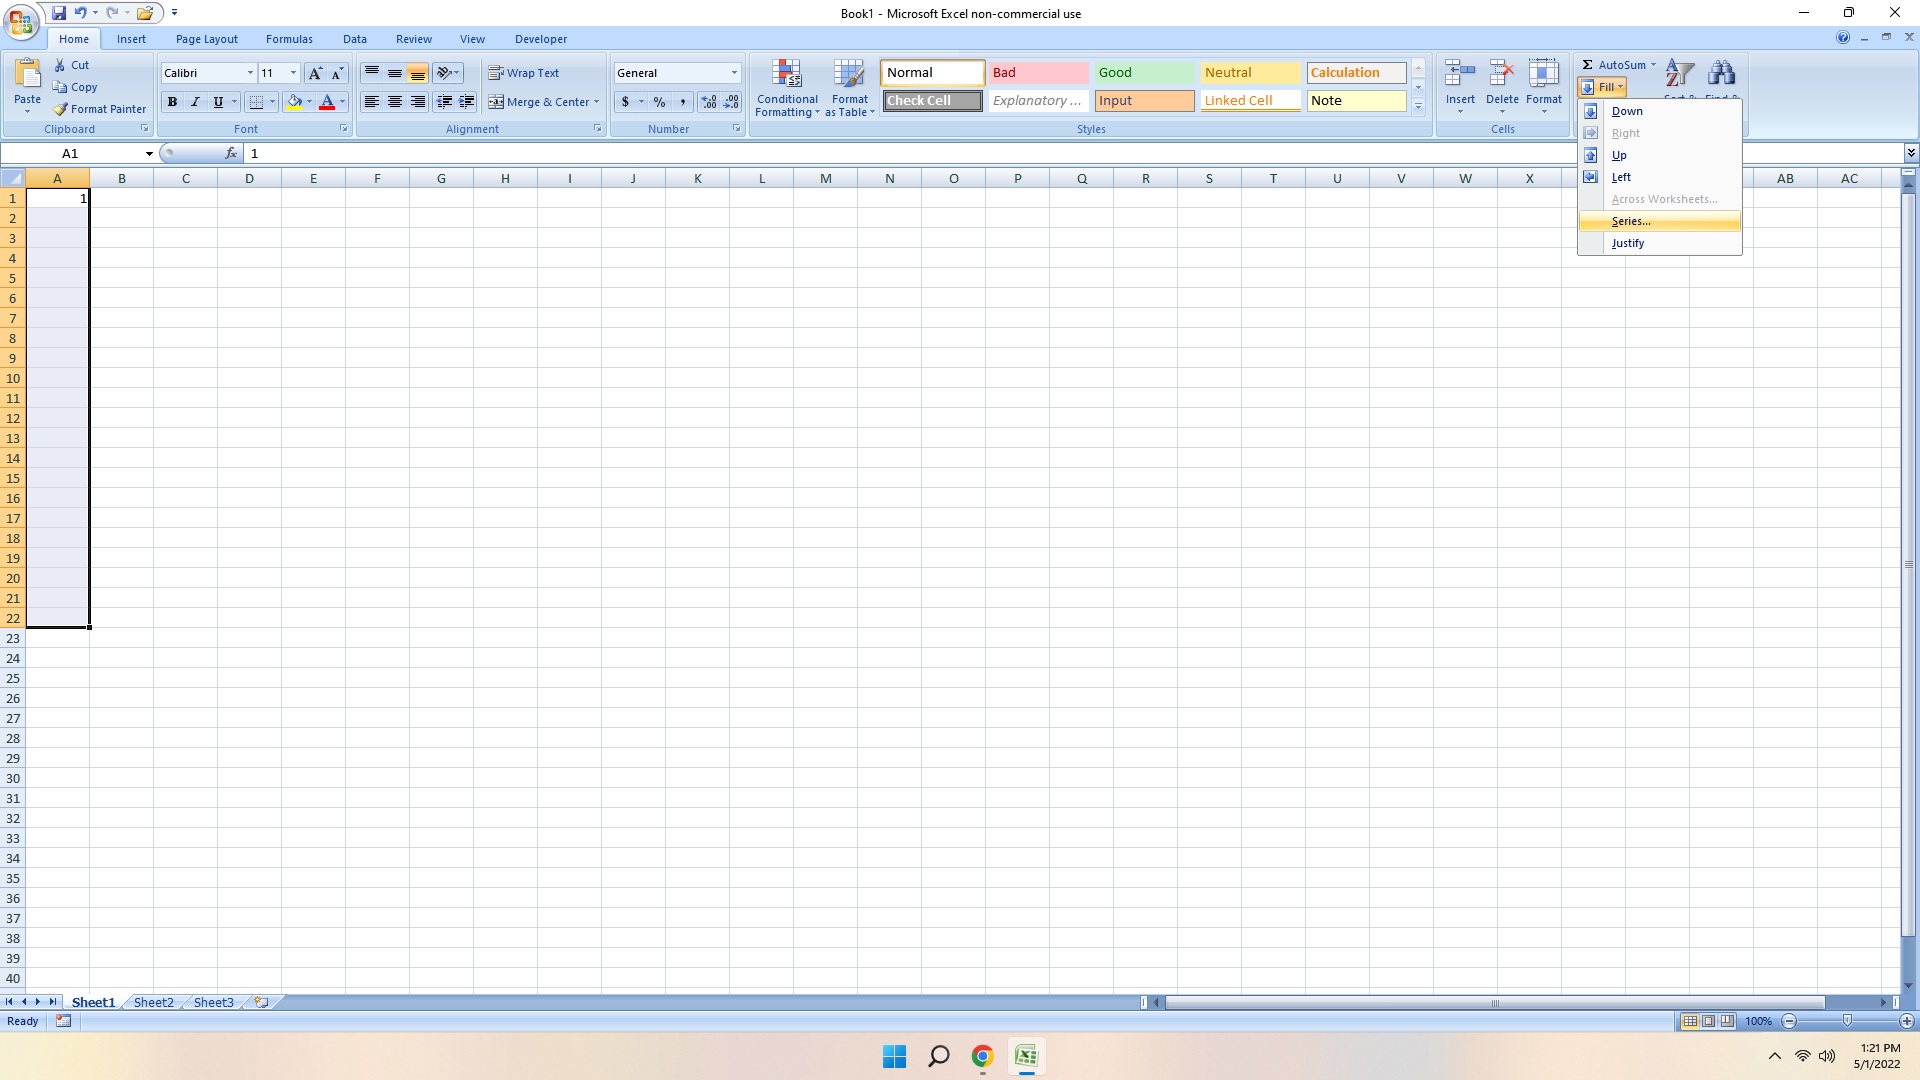This screenshot has width=1920, height=1080.
Task: Switch to the Page Layout tab
Action: 206,39
